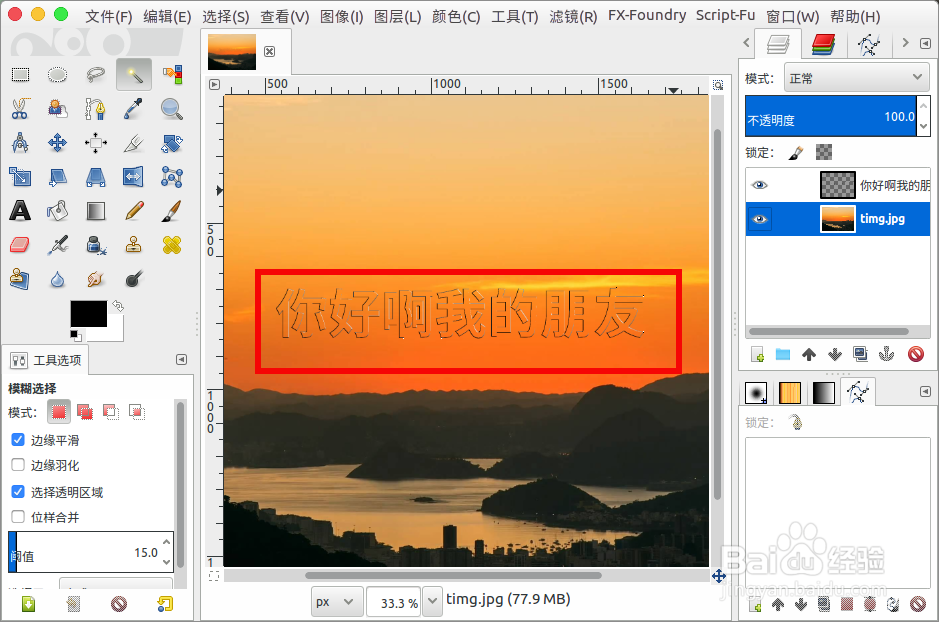Image resolution: width=939 pixels, height=622 pixels.
Task: Select the Clone stamp tool
Action: click(x=134, y=245)
